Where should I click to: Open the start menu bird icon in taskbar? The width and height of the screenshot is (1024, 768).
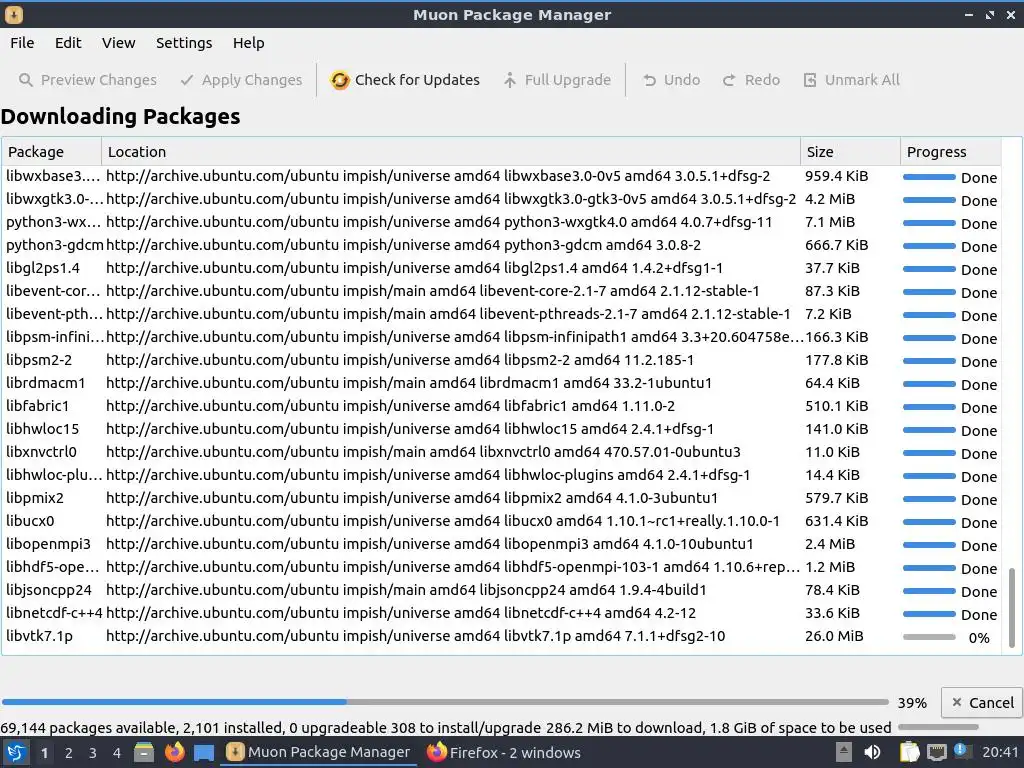pos(16,752)
